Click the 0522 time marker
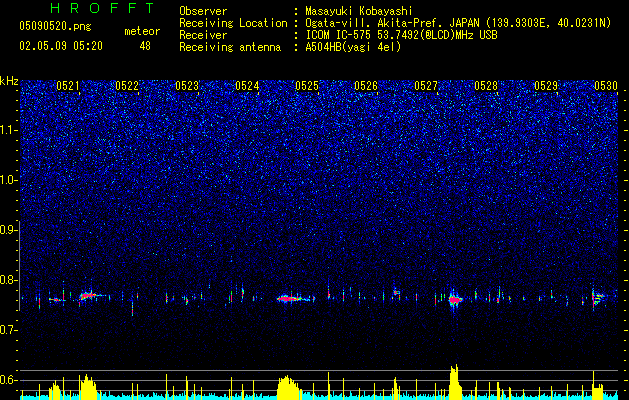Screen dimensions: 629x400 click(x=127, y=86)
